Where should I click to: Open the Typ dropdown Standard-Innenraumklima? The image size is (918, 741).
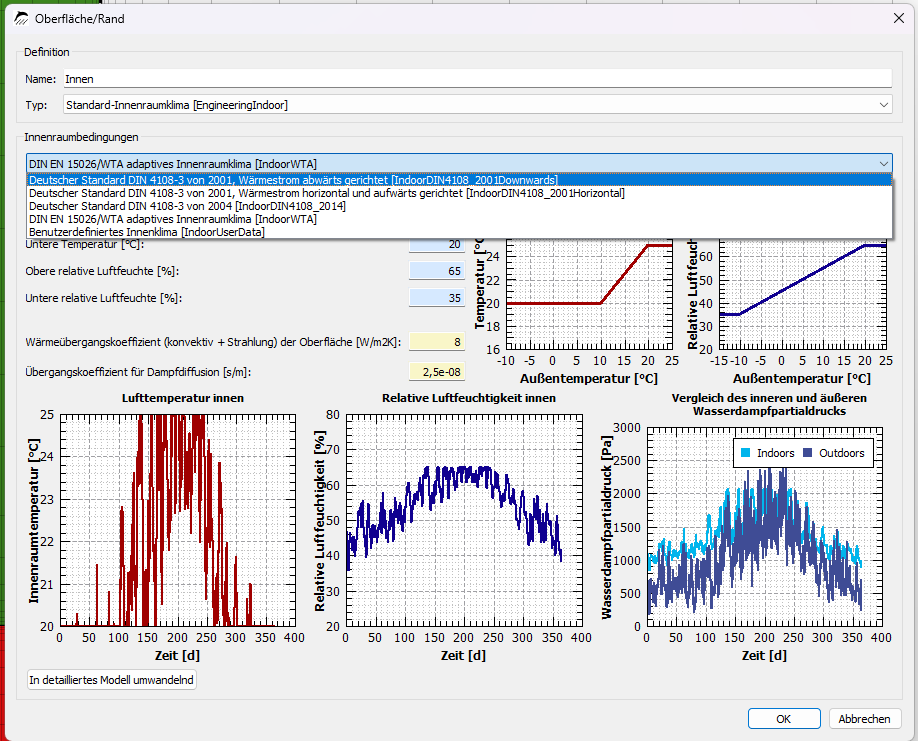click(477, 105)
